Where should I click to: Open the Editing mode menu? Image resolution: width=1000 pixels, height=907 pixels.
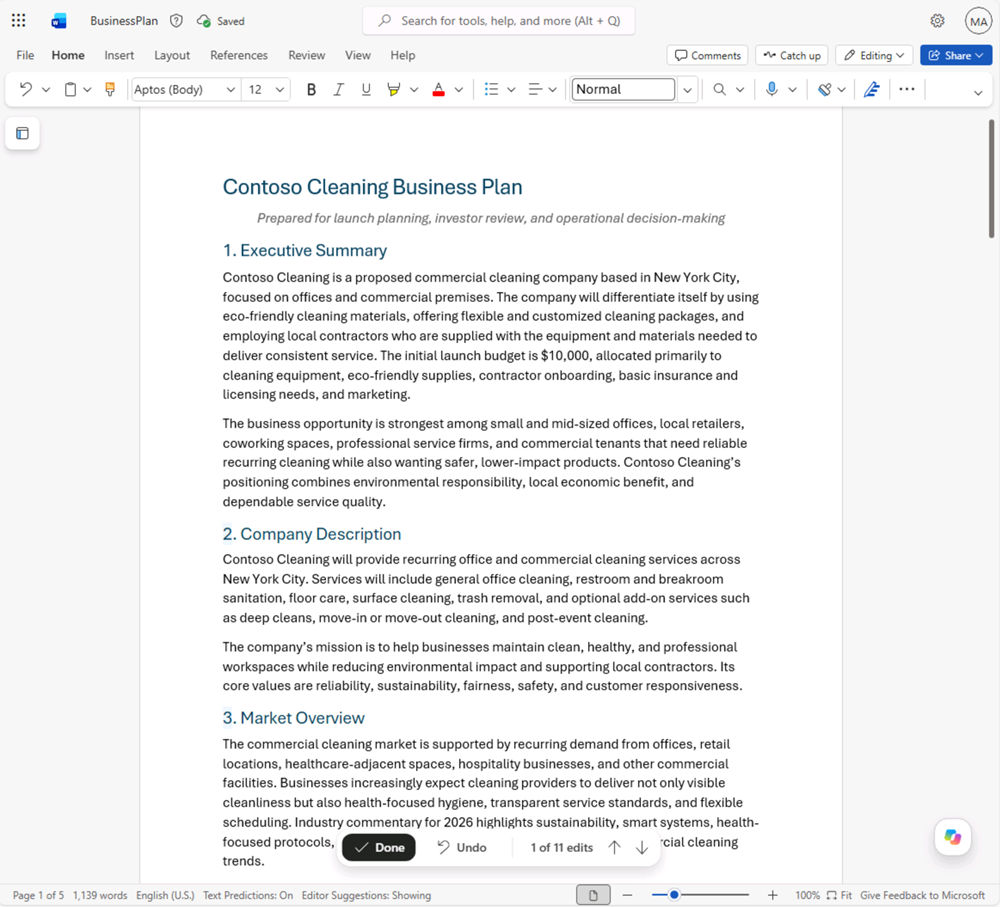pos(874,55)
